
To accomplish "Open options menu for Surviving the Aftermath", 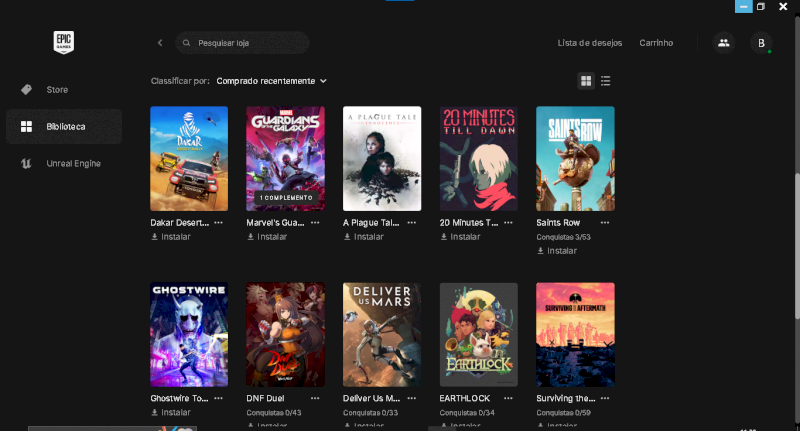I will [605, 398].
